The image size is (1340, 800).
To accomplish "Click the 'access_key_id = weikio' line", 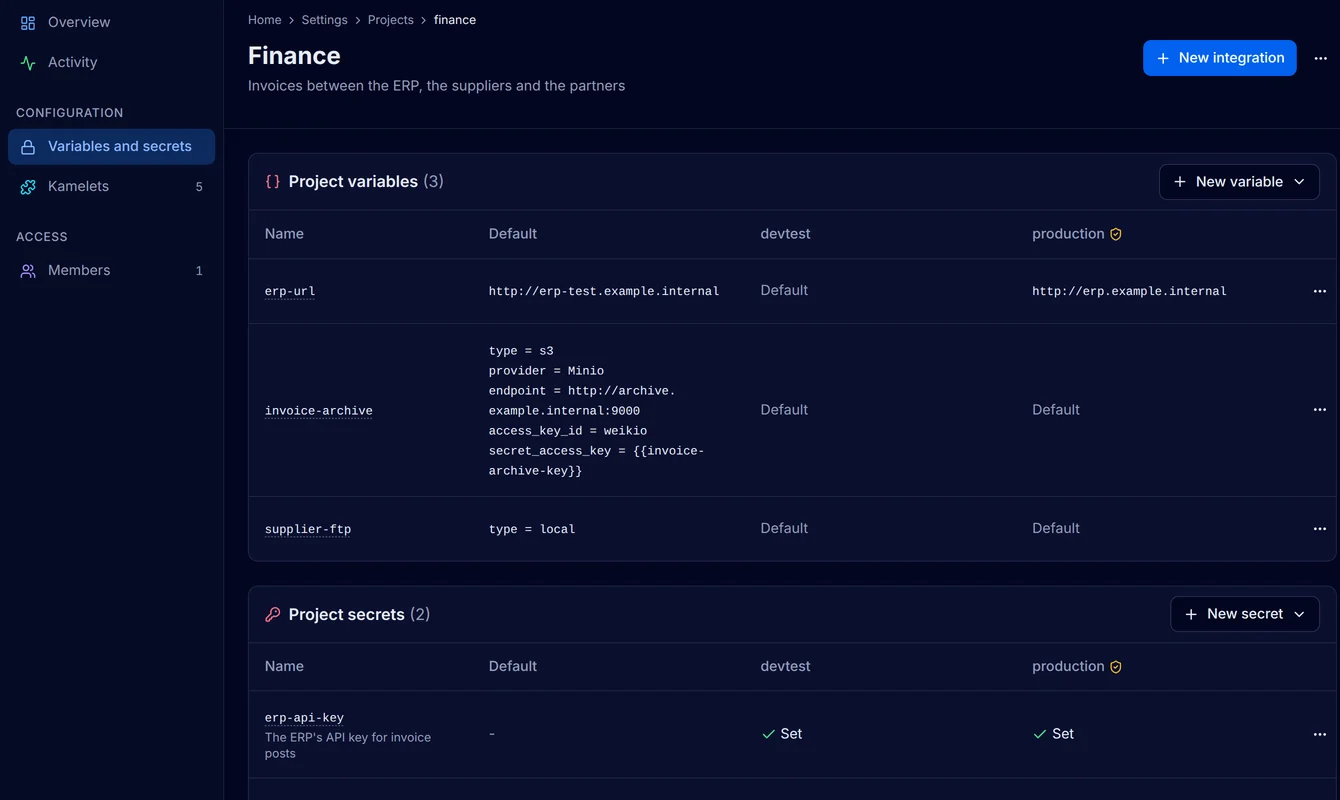I will click(568, 431).
